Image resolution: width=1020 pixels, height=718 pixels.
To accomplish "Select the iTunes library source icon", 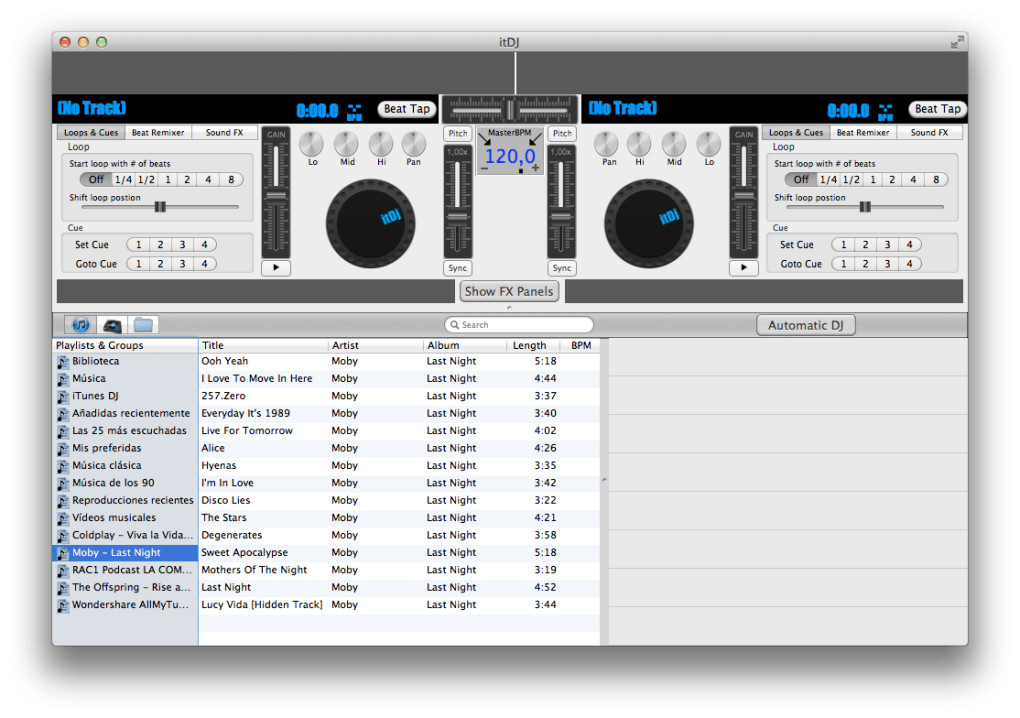I will (x=81, y=325).
